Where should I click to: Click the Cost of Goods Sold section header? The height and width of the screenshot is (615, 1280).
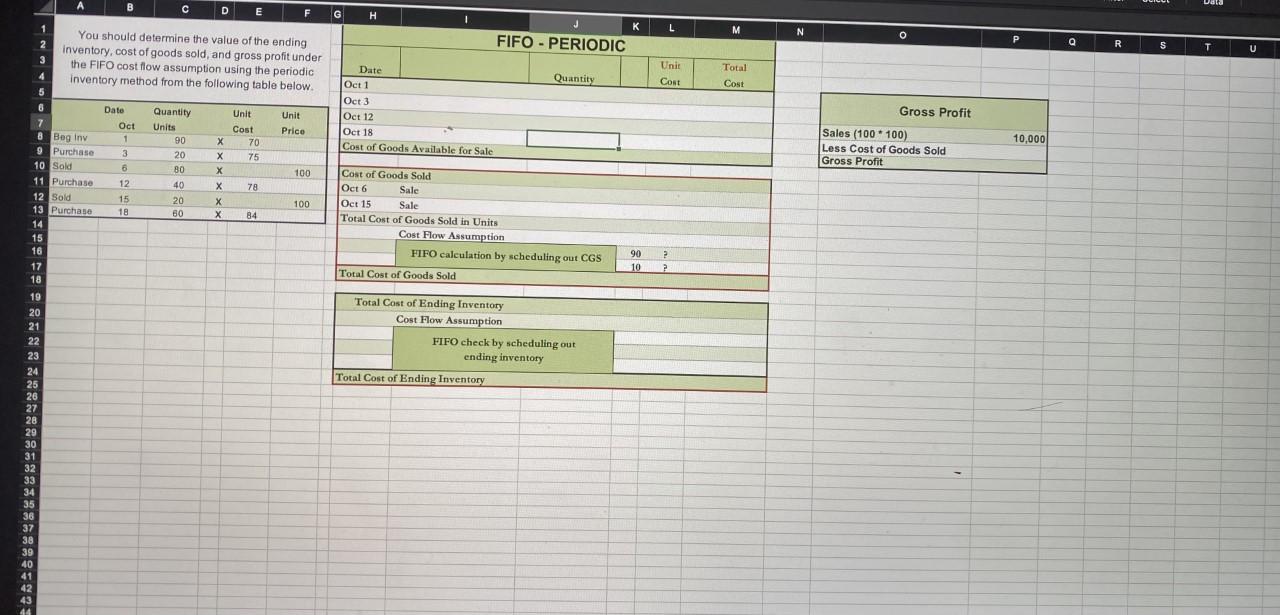click(x=387, y=175)
